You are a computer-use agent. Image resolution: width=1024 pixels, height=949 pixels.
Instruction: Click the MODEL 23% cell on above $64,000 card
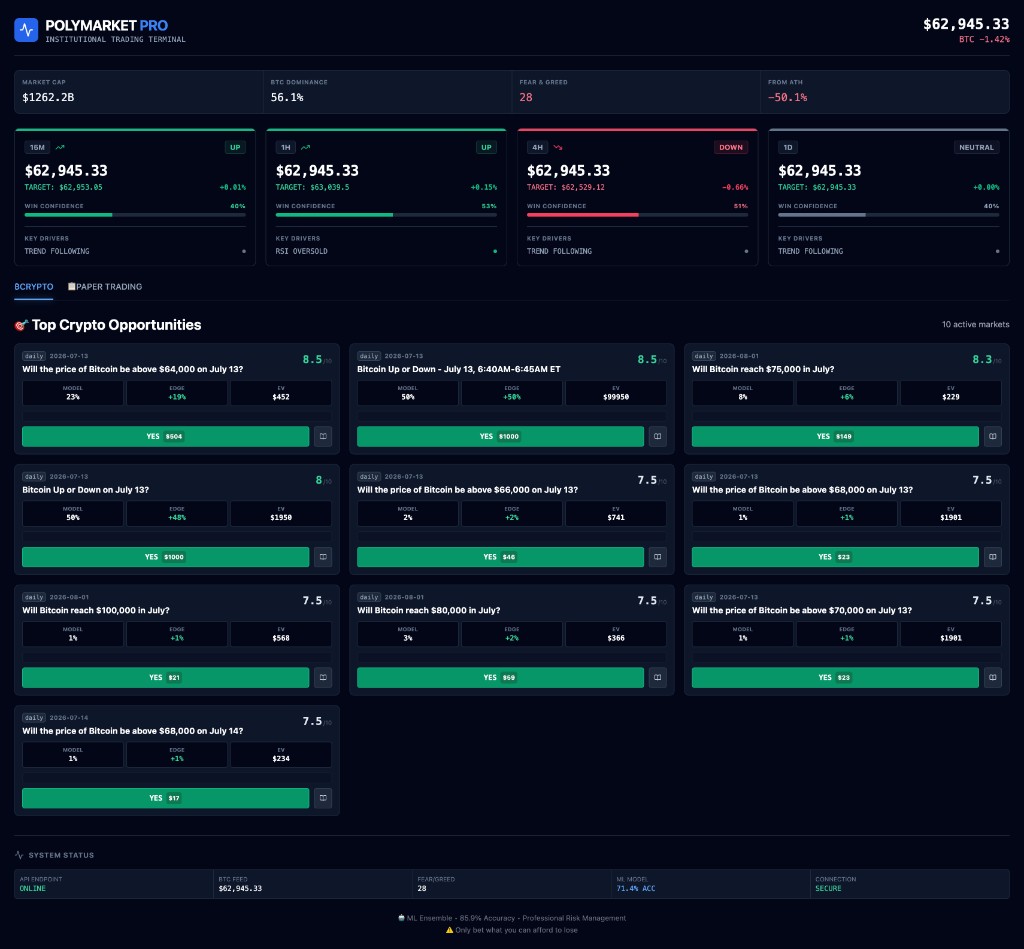(x=73, y=393)
